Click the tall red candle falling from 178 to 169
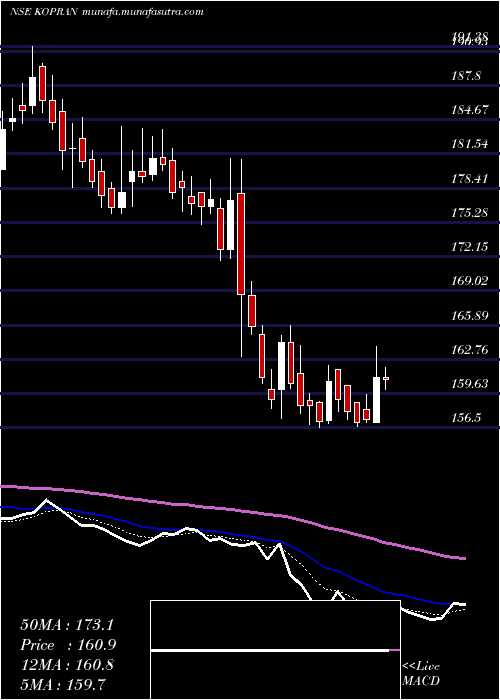 (x=241, y=244)
